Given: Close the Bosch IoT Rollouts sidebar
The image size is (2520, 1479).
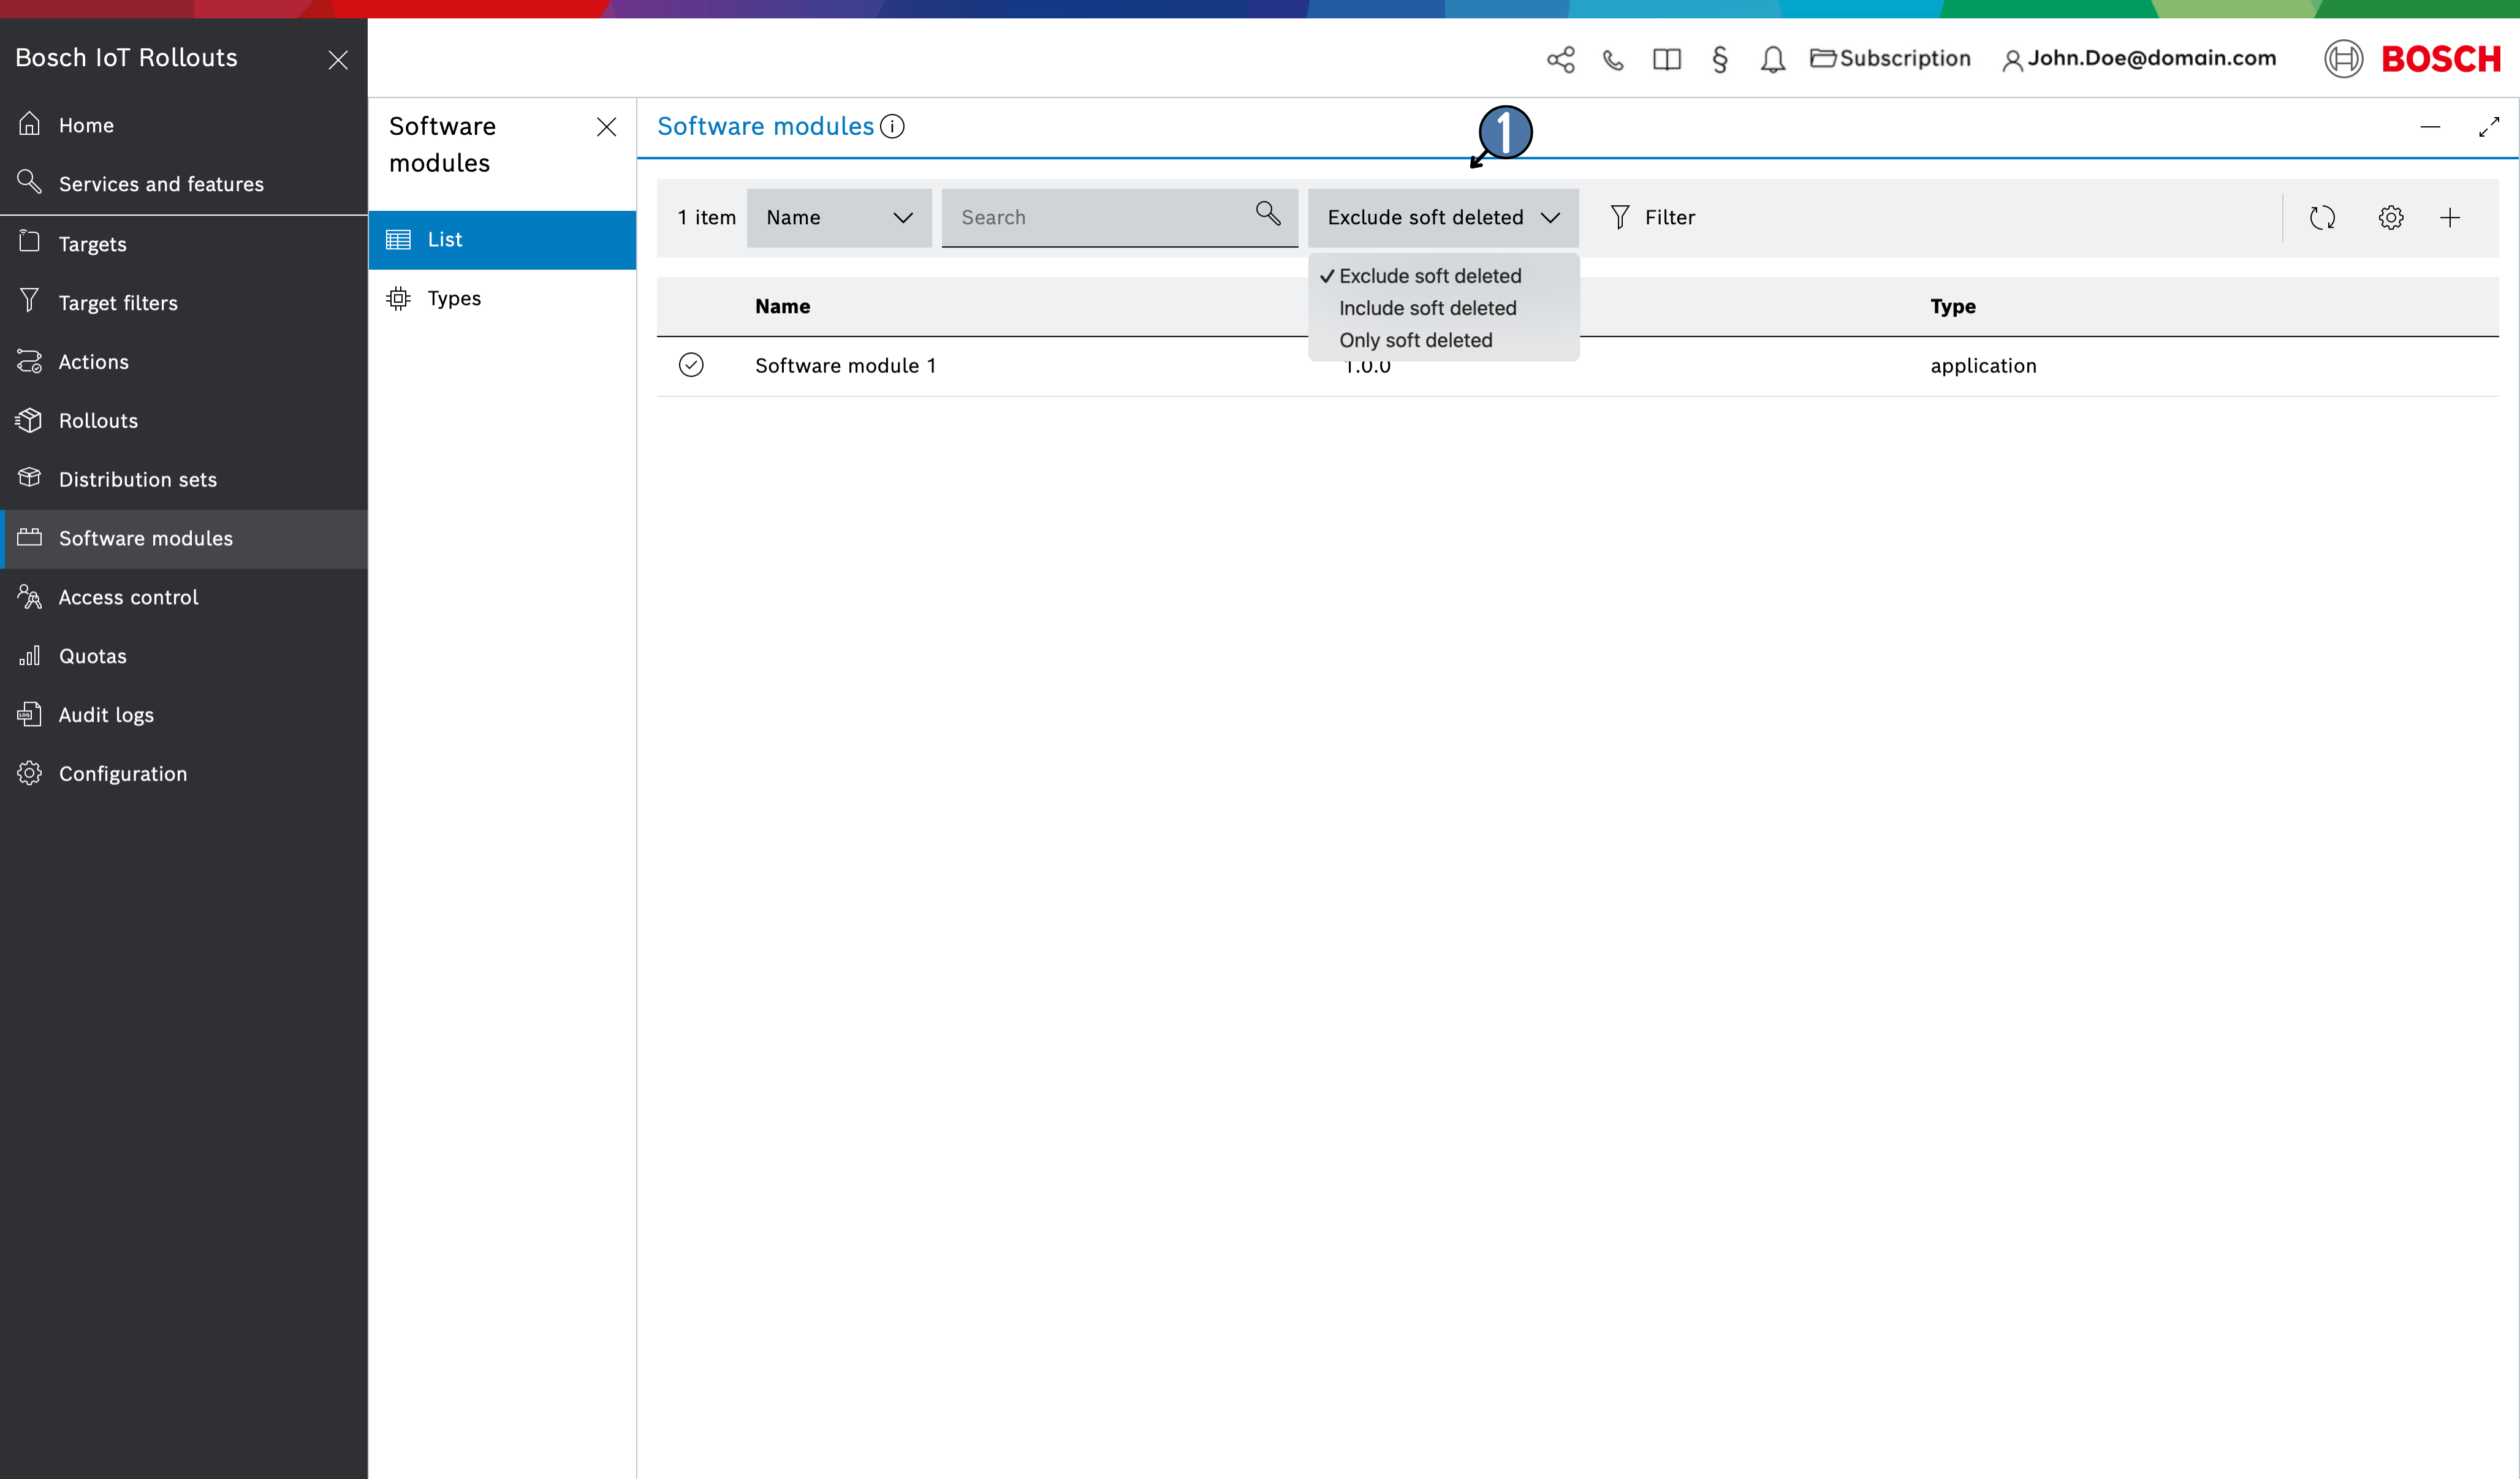Looking at the screenshot, I should point(338,60).
